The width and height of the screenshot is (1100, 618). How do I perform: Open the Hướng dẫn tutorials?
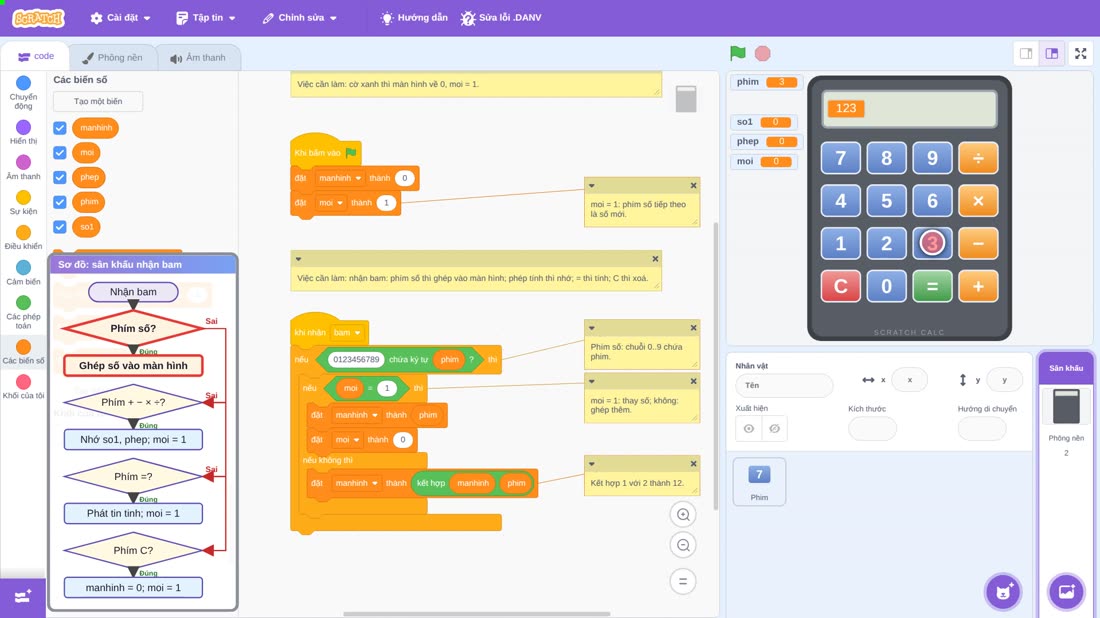[414, 18]
